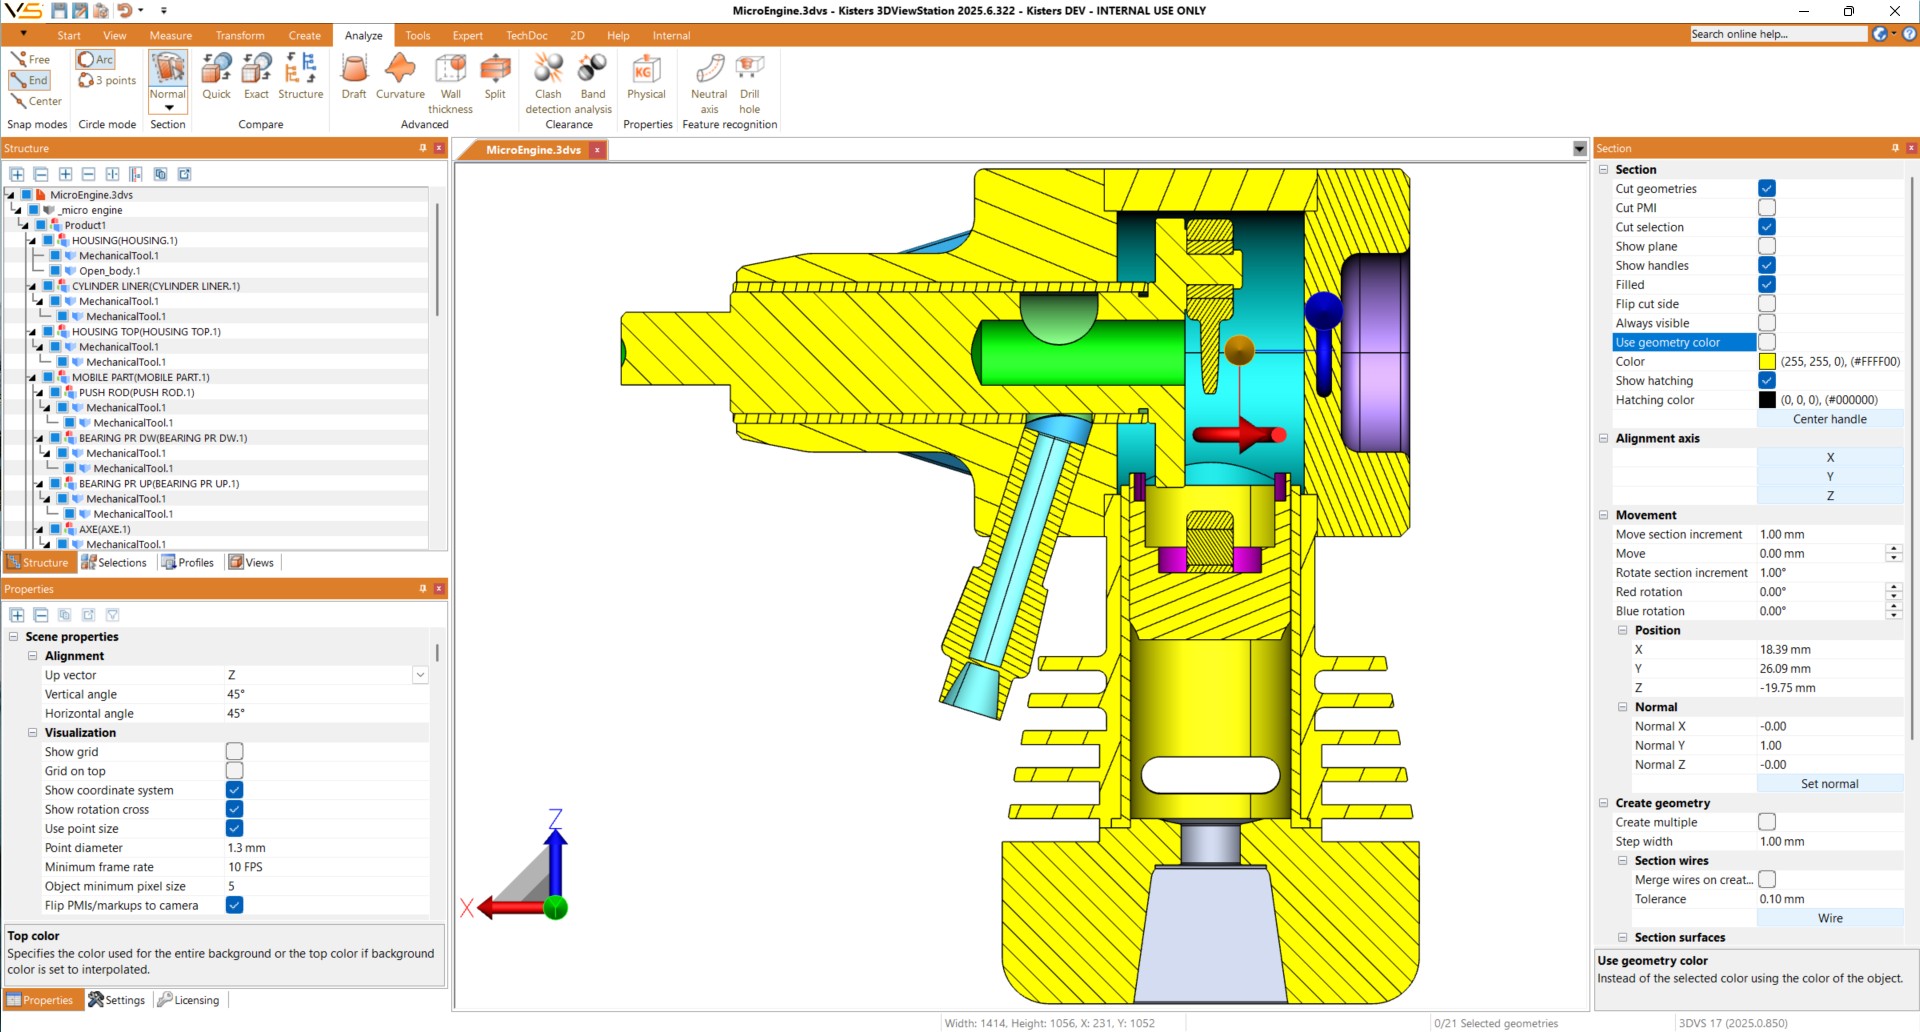This screenshot has height=1032, width=1920.
Task: Open the Selections panel tab
Action: tap(114, 563)
